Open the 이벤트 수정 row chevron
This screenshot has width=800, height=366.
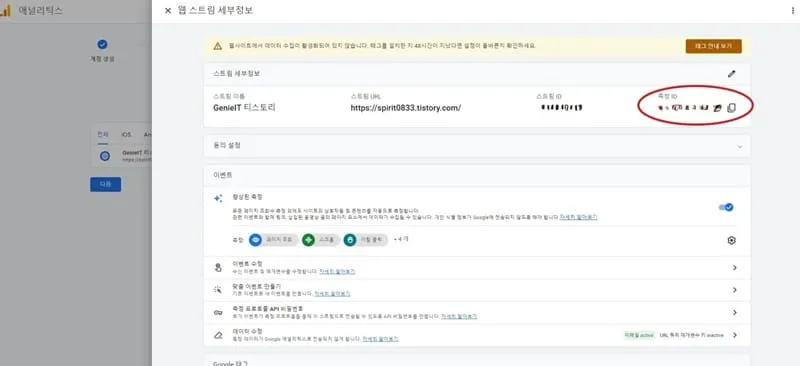734,267
